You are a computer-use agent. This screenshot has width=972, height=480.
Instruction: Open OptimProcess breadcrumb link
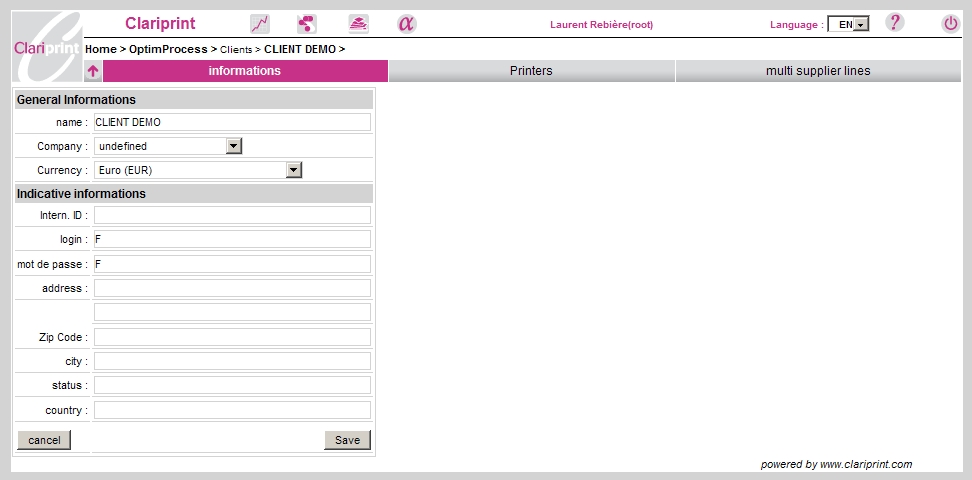(168, 49)
